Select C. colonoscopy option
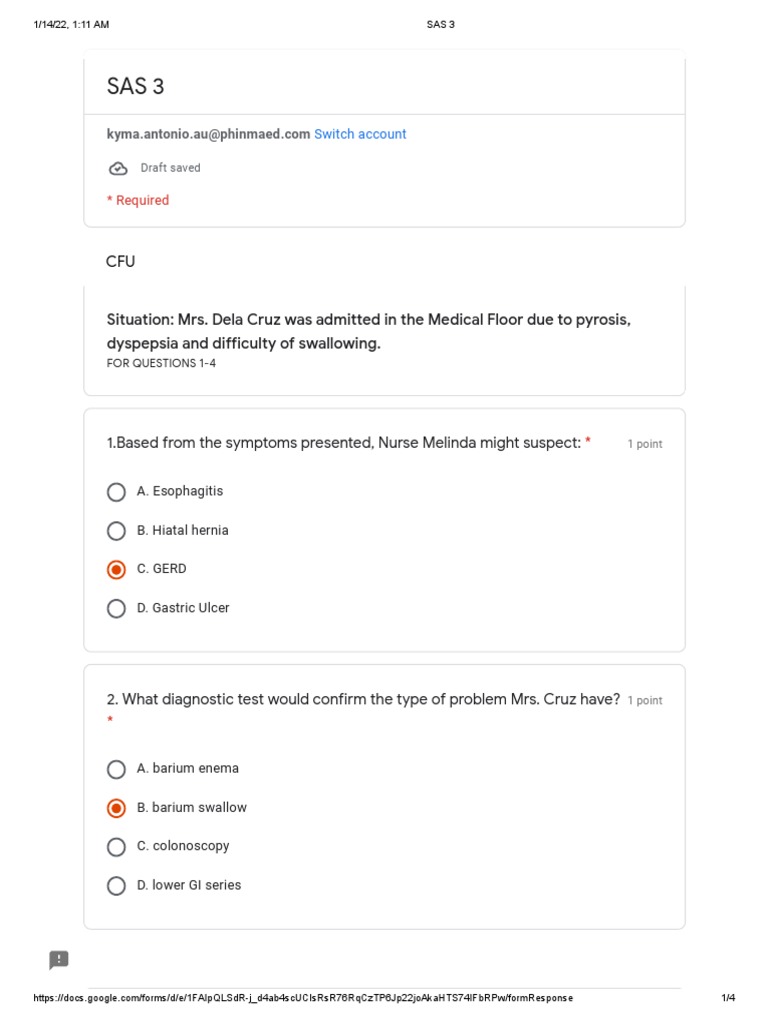Image resolution: width=768 pixels, height=1024 pixels. point(116,846)
